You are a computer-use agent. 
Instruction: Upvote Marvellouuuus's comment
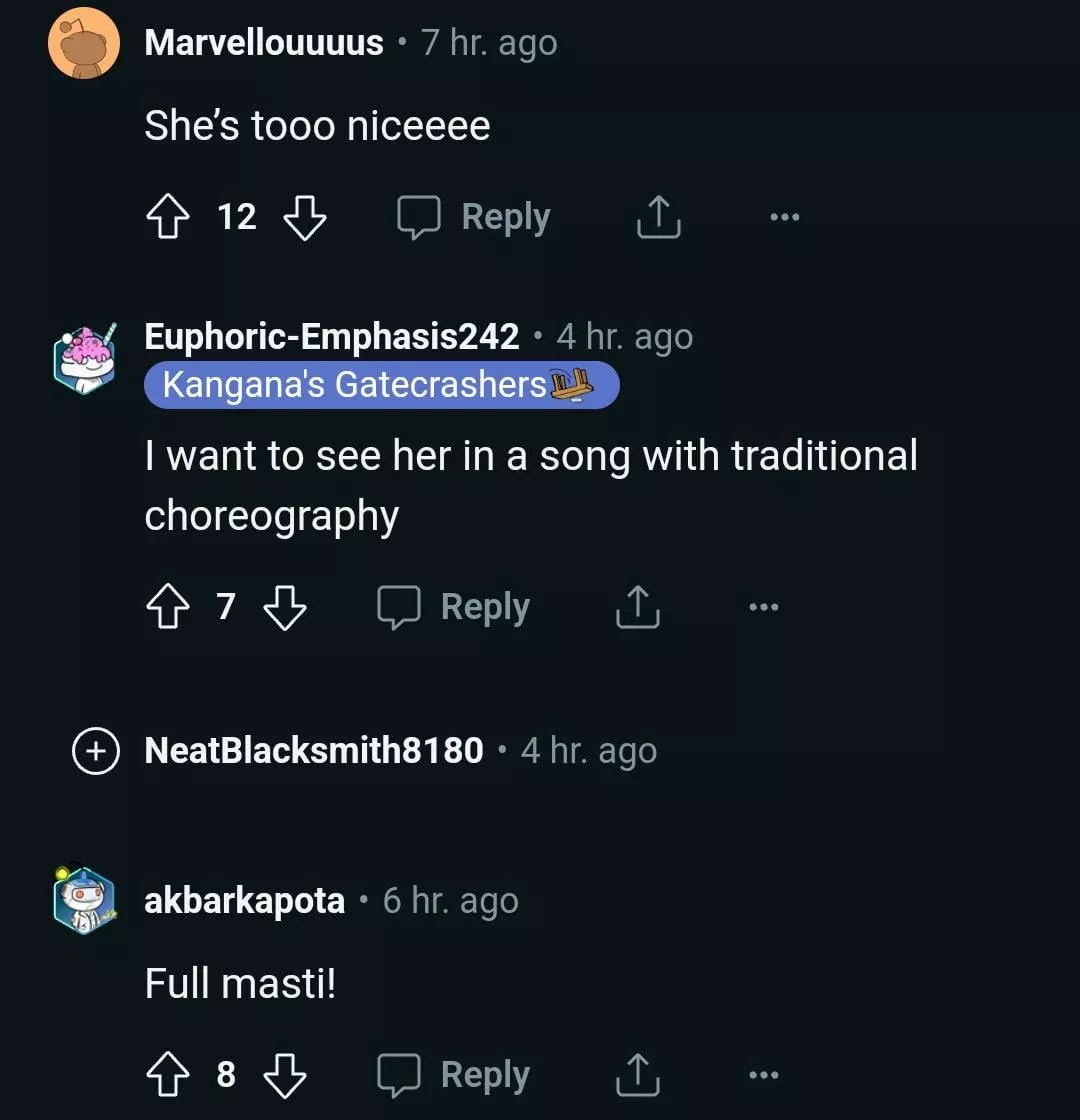tap(167, 217)
